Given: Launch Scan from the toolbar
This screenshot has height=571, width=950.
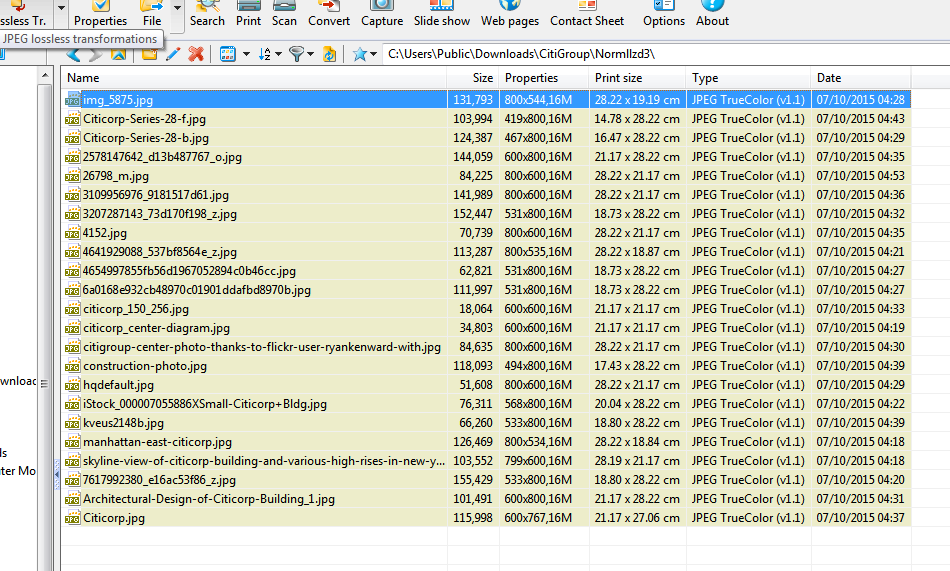Looking at the screenshot, I should (x=284, y=14).
